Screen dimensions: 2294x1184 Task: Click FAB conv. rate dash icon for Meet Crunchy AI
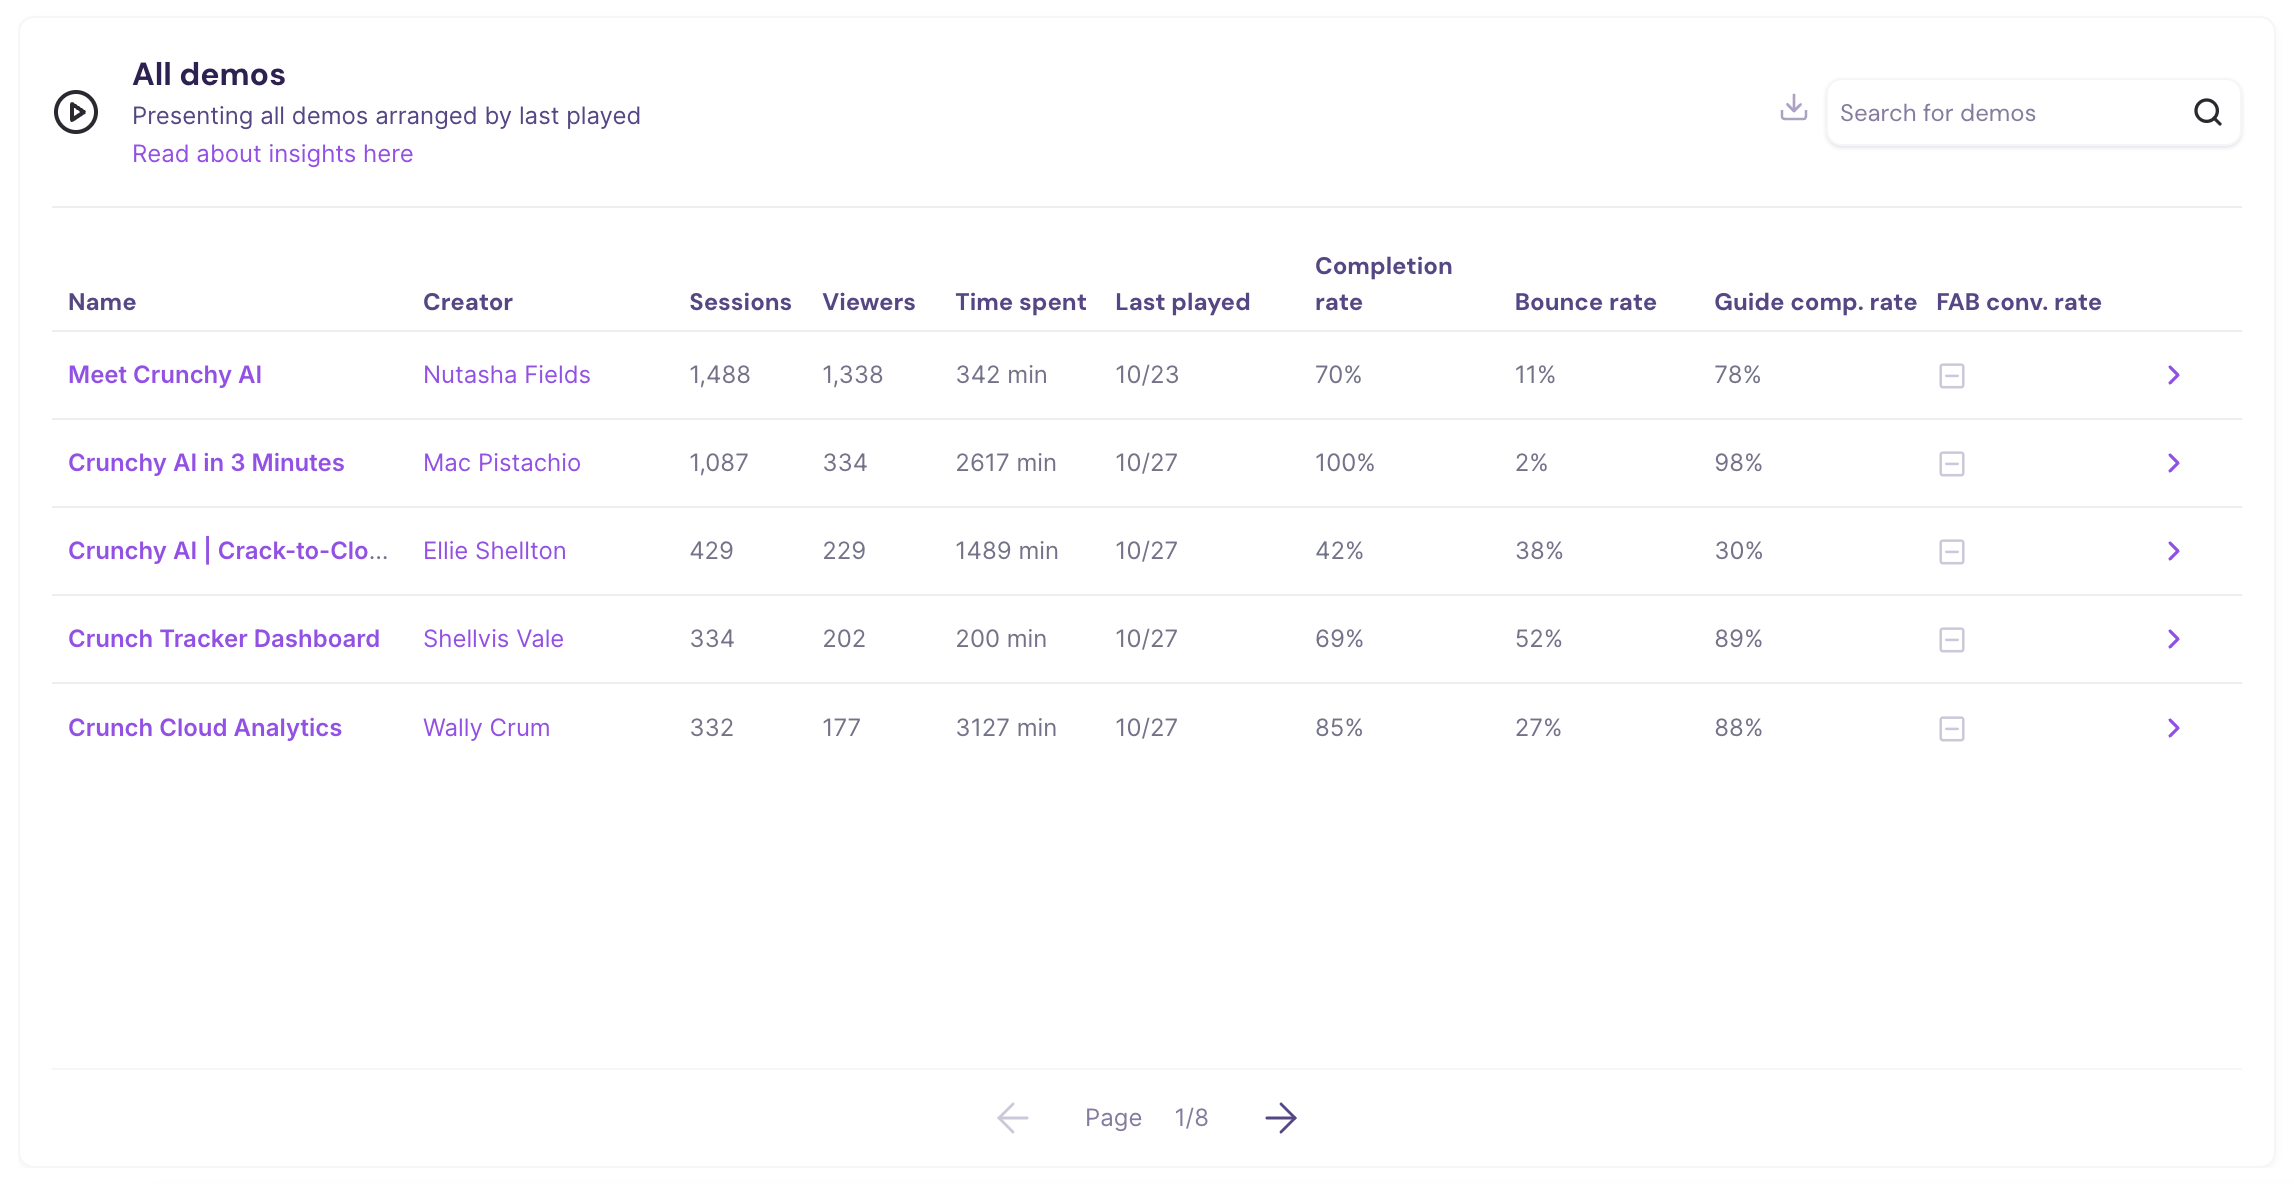[1951, 376]
